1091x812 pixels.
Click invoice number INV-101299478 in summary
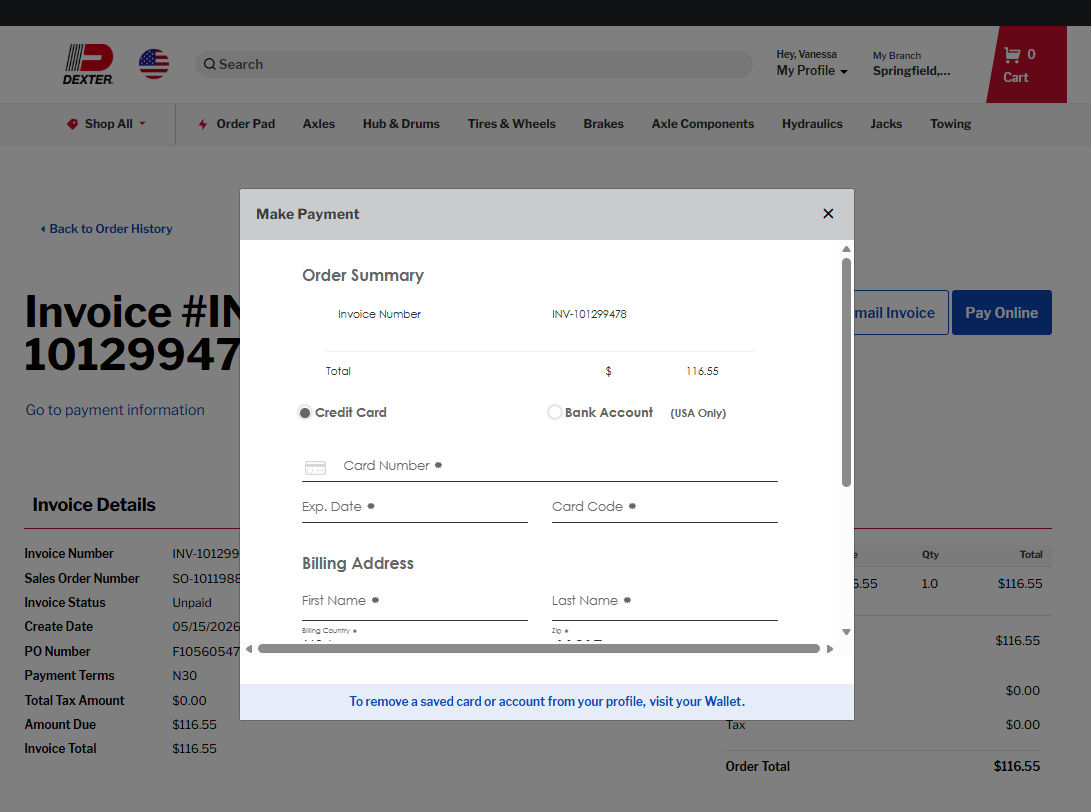point(589,314)
